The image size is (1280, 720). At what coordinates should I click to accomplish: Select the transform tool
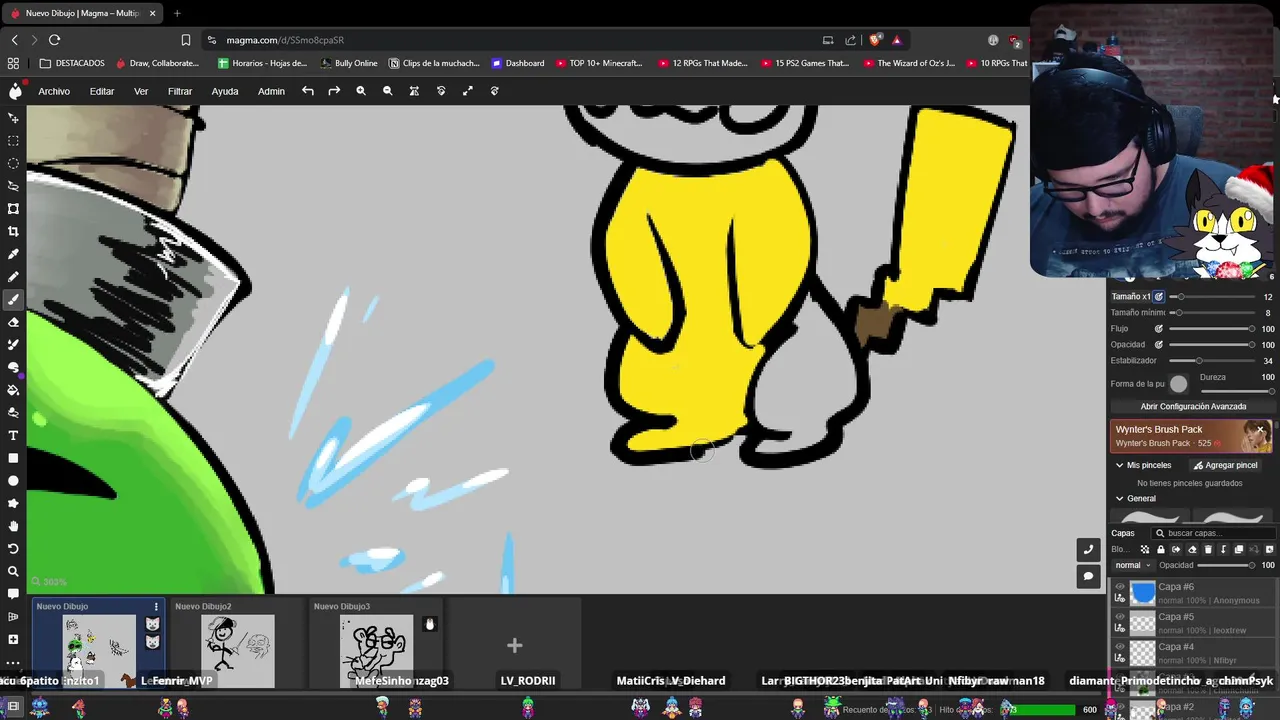point(13,209)
